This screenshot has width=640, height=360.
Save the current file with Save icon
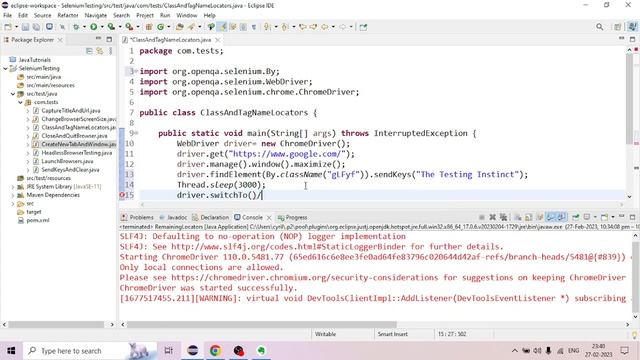click(25, 27)
